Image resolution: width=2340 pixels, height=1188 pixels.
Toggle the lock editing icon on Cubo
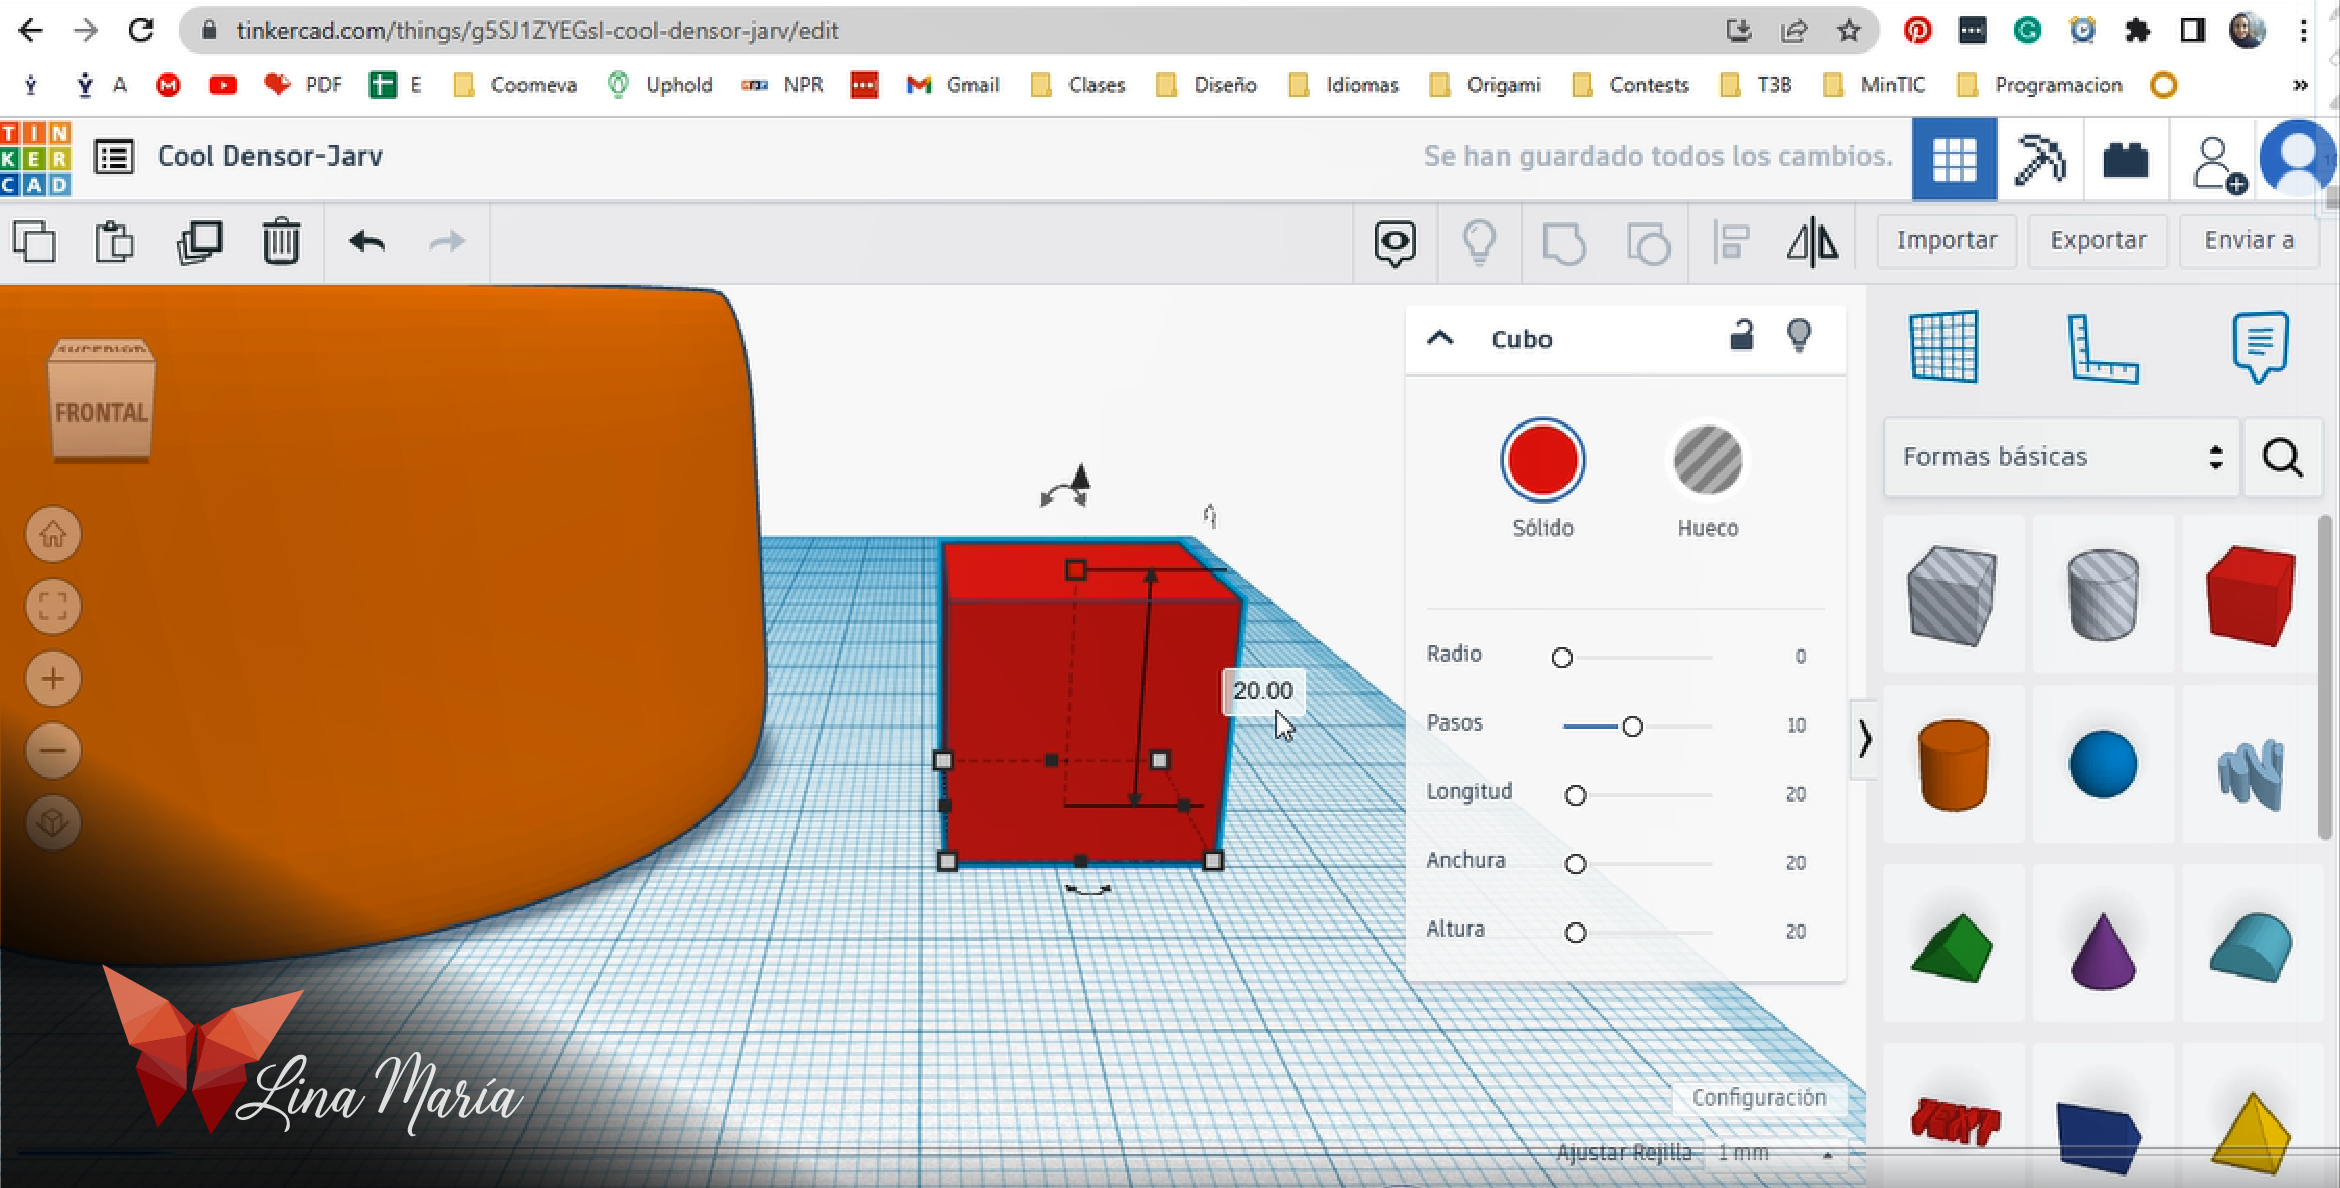pos(1741,336)
